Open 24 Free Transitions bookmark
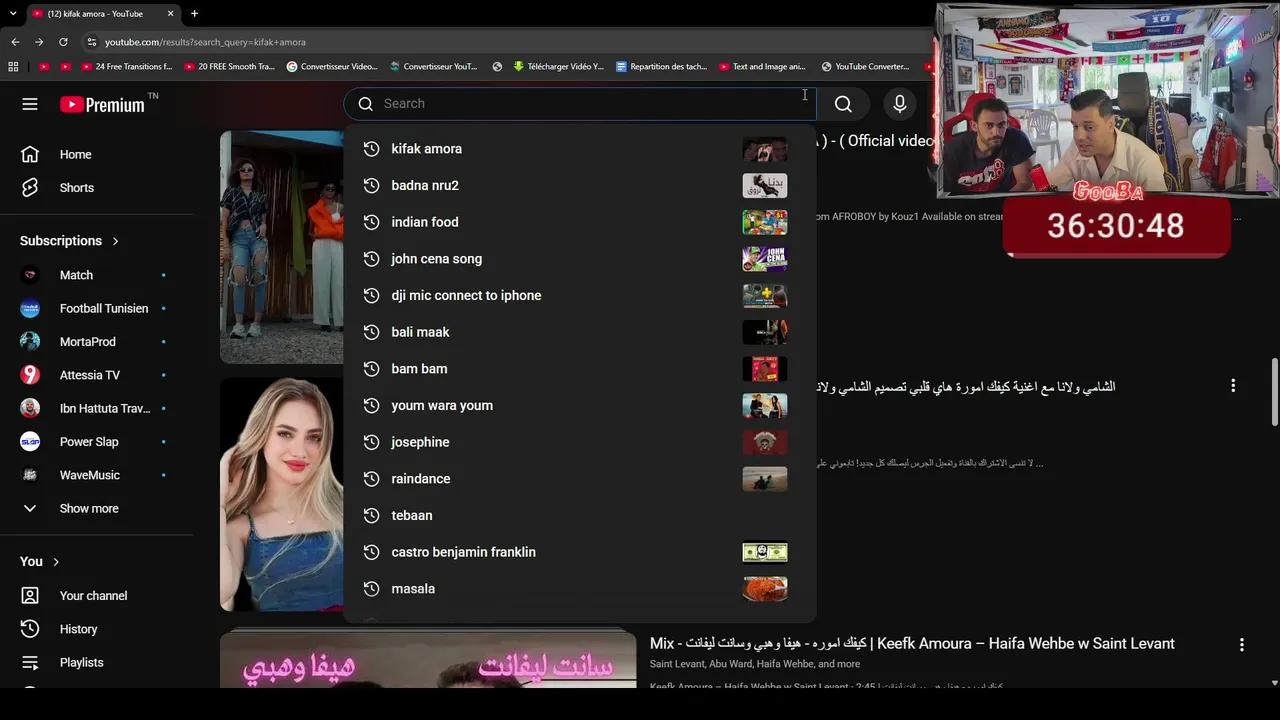Image resolution: width=1280 pixels, height=720 pixels. coord(127,67)
